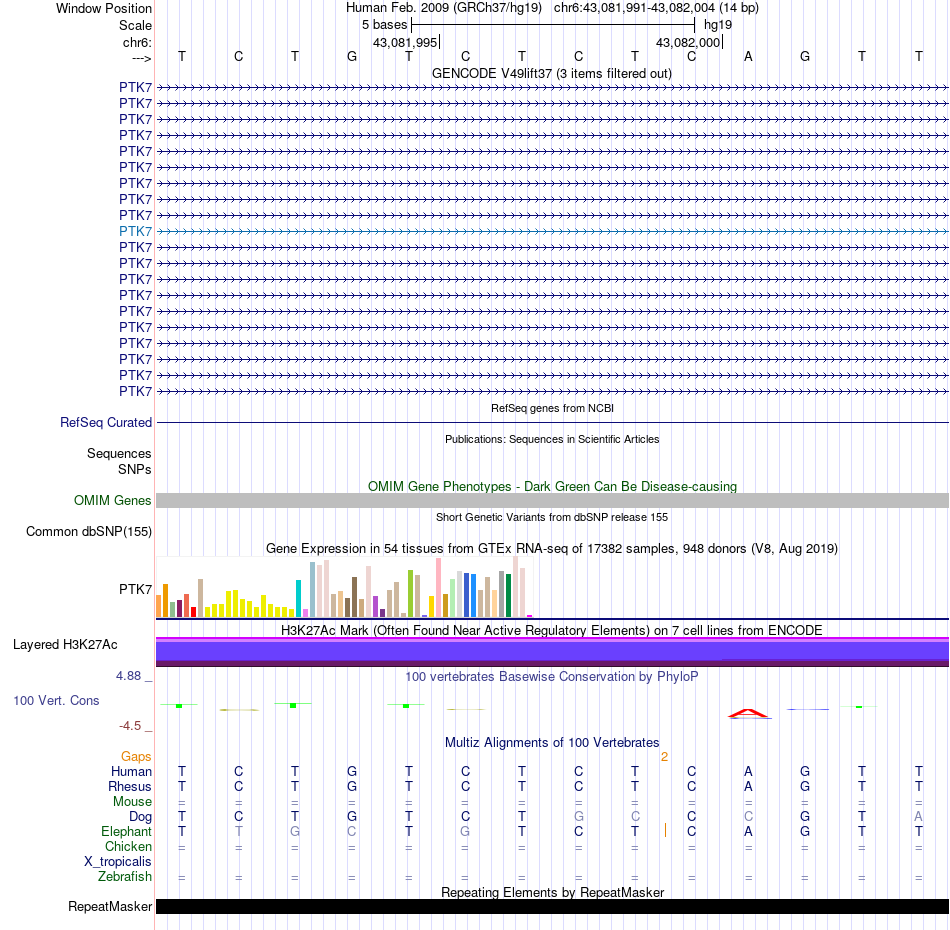Click the purple Layered H3K27Ac signal band
This screenshot has width=950, height=930.
click(553, 652)
